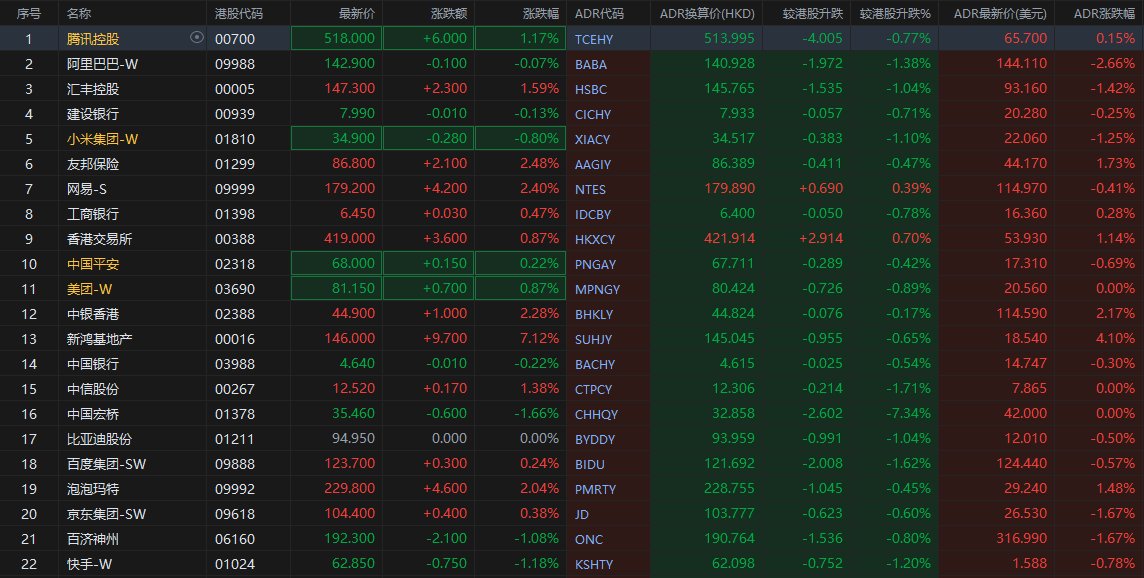The height and width of the screenshot is (578, 1144).
Task: Click stock code 00700
Action: (235, 39)
